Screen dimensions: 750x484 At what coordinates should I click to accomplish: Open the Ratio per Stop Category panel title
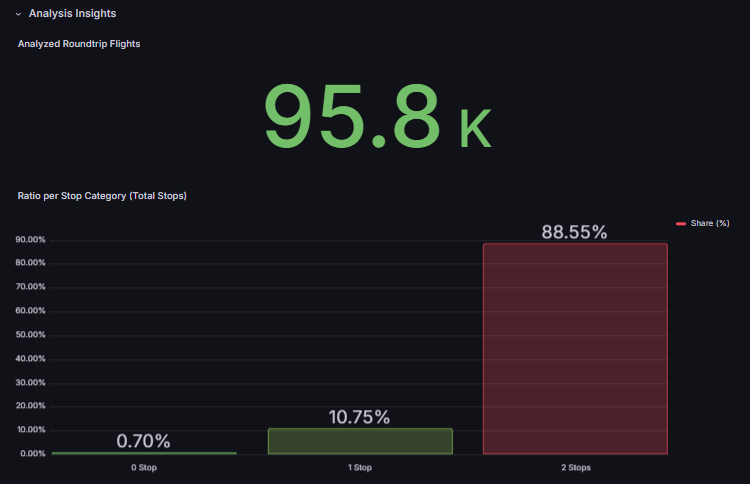pyautogui.click(x=102, y=196)
